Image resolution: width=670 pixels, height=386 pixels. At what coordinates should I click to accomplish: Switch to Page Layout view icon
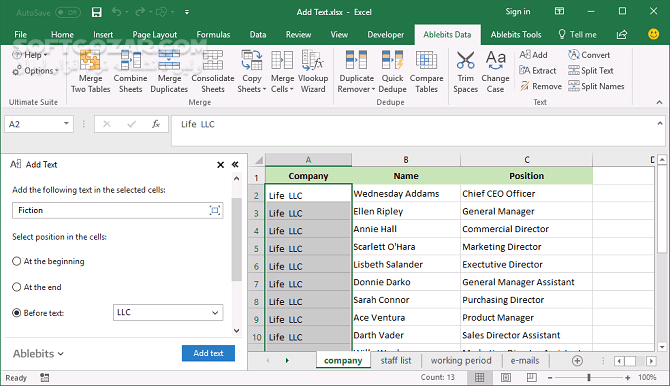coord(505,377)
